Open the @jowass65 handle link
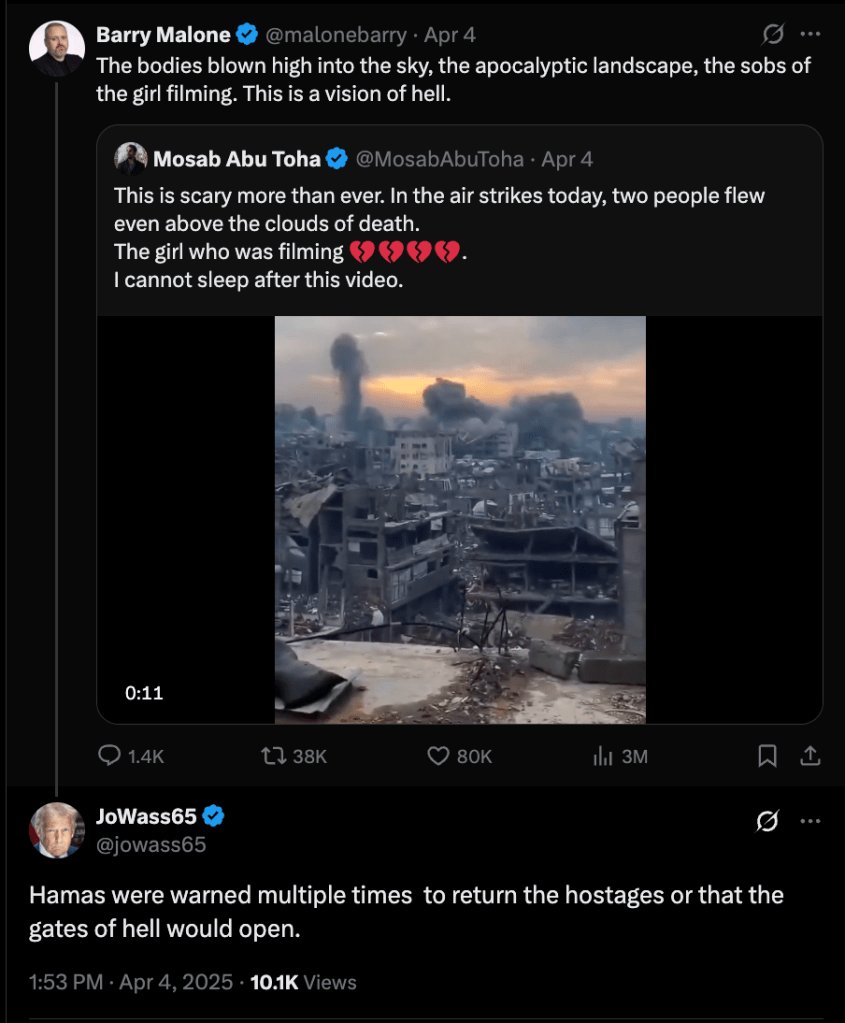 coord(150,845)
